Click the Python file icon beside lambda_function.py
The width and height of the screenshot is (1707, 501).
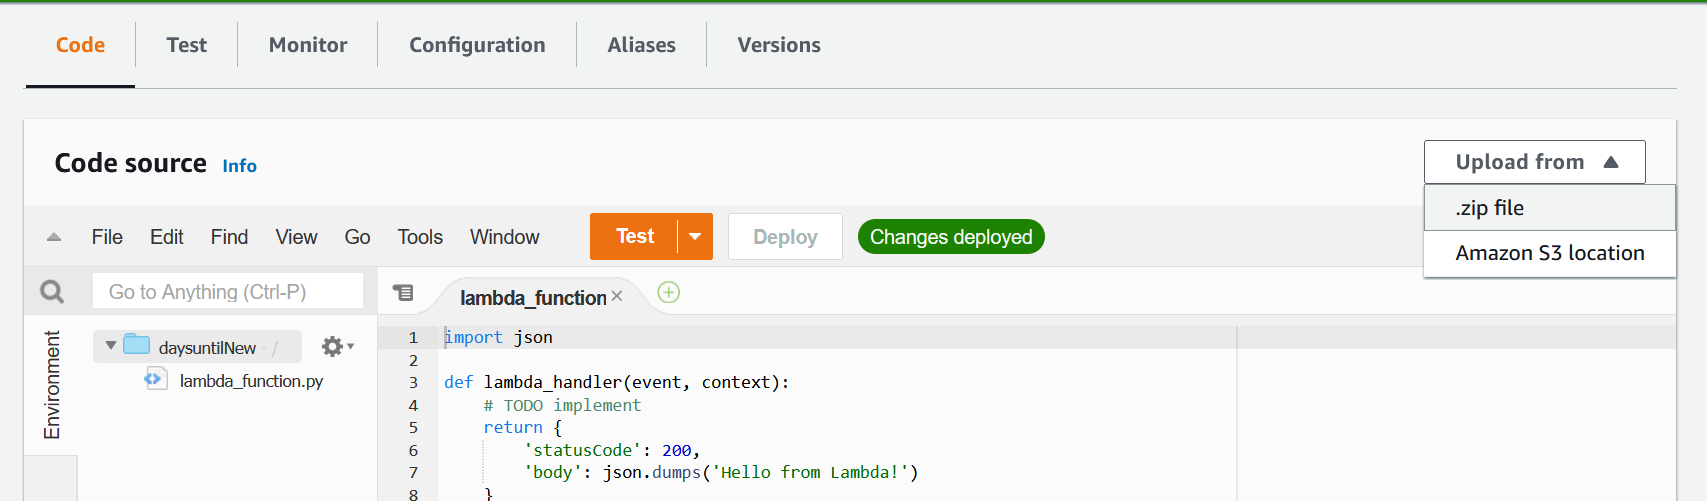click(x=155, y=379)
